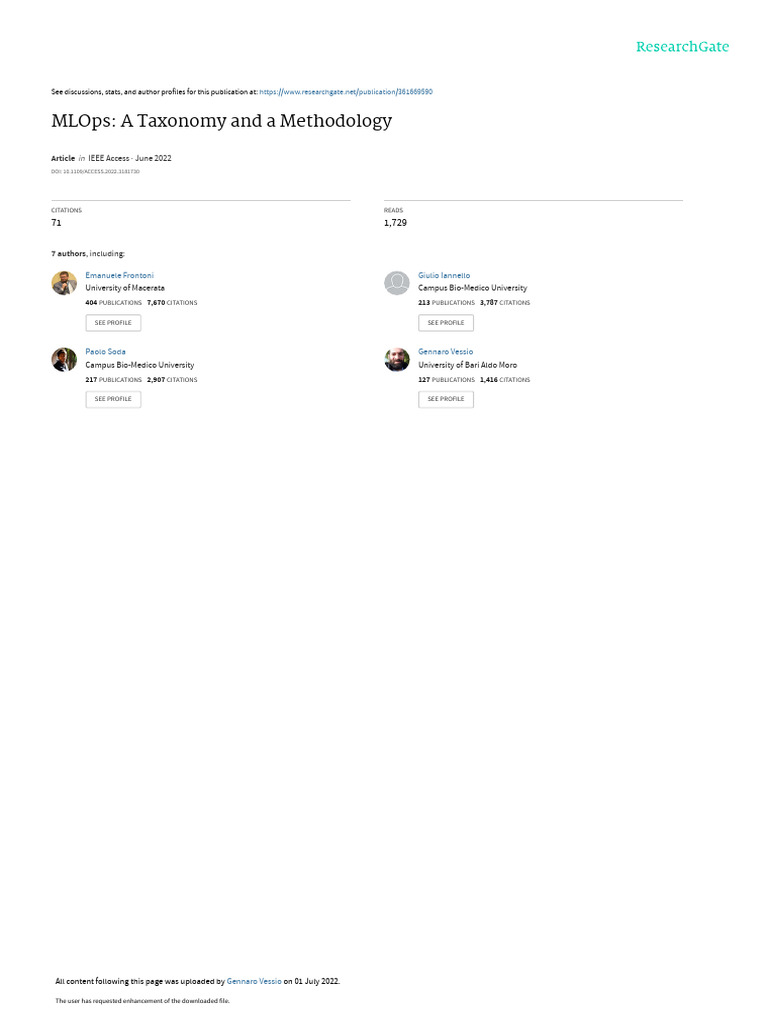The image size is (768, 1024).
Task: Click See Profile button under Giulio Iannello
Action: pyautogui.click(x=446, y=323)
